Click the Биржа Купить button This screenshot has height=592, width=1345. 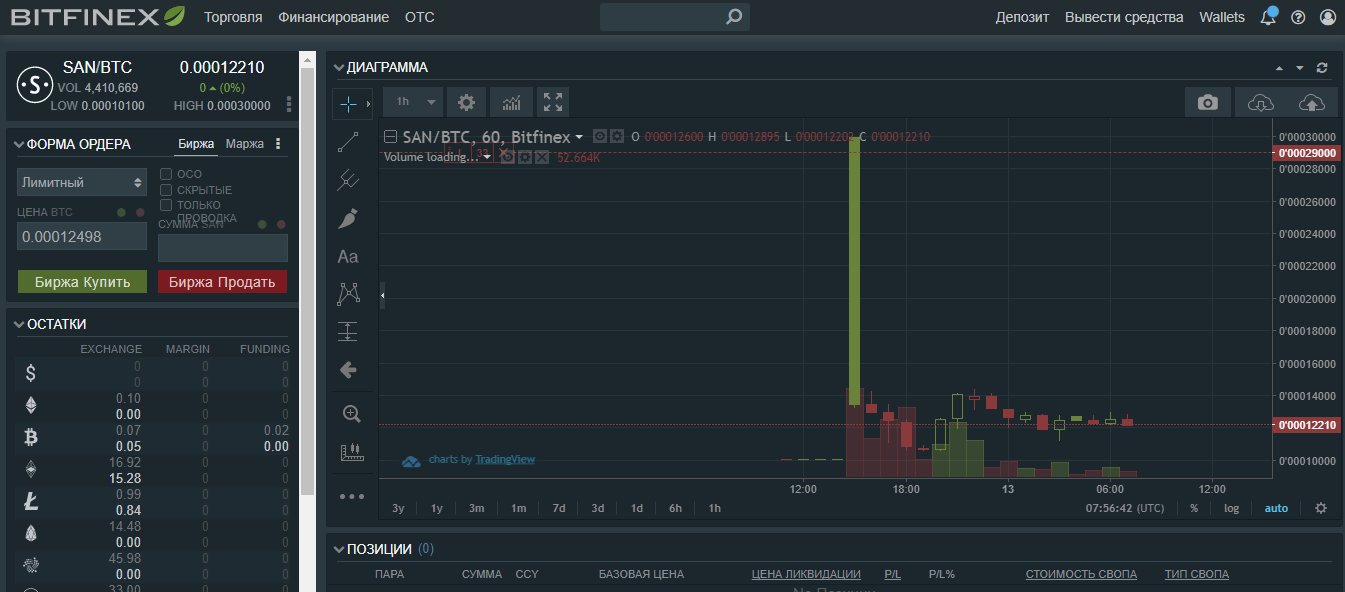(82, 282)
